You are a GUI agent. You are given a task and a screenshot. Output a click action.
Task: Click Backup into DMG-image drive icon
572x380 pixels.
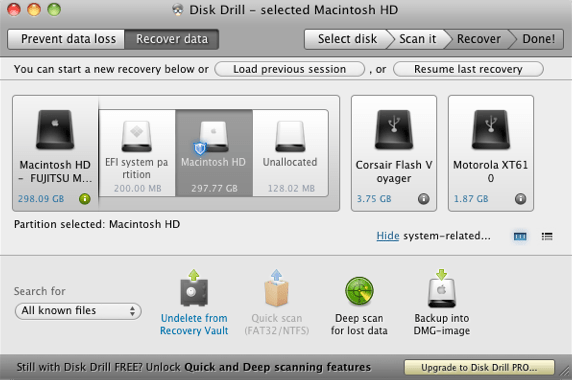(442, 288)
